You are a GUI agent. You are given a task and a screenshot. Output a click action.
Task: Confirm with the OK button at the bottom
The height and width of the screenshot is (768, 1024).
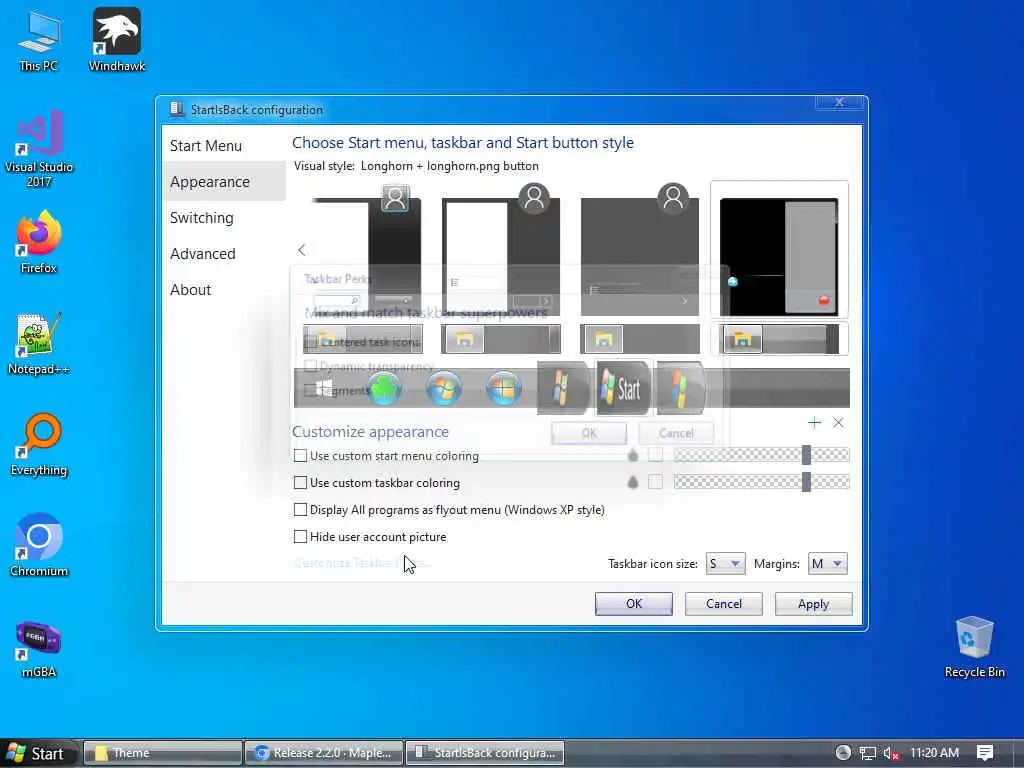(x=633, y=604)
